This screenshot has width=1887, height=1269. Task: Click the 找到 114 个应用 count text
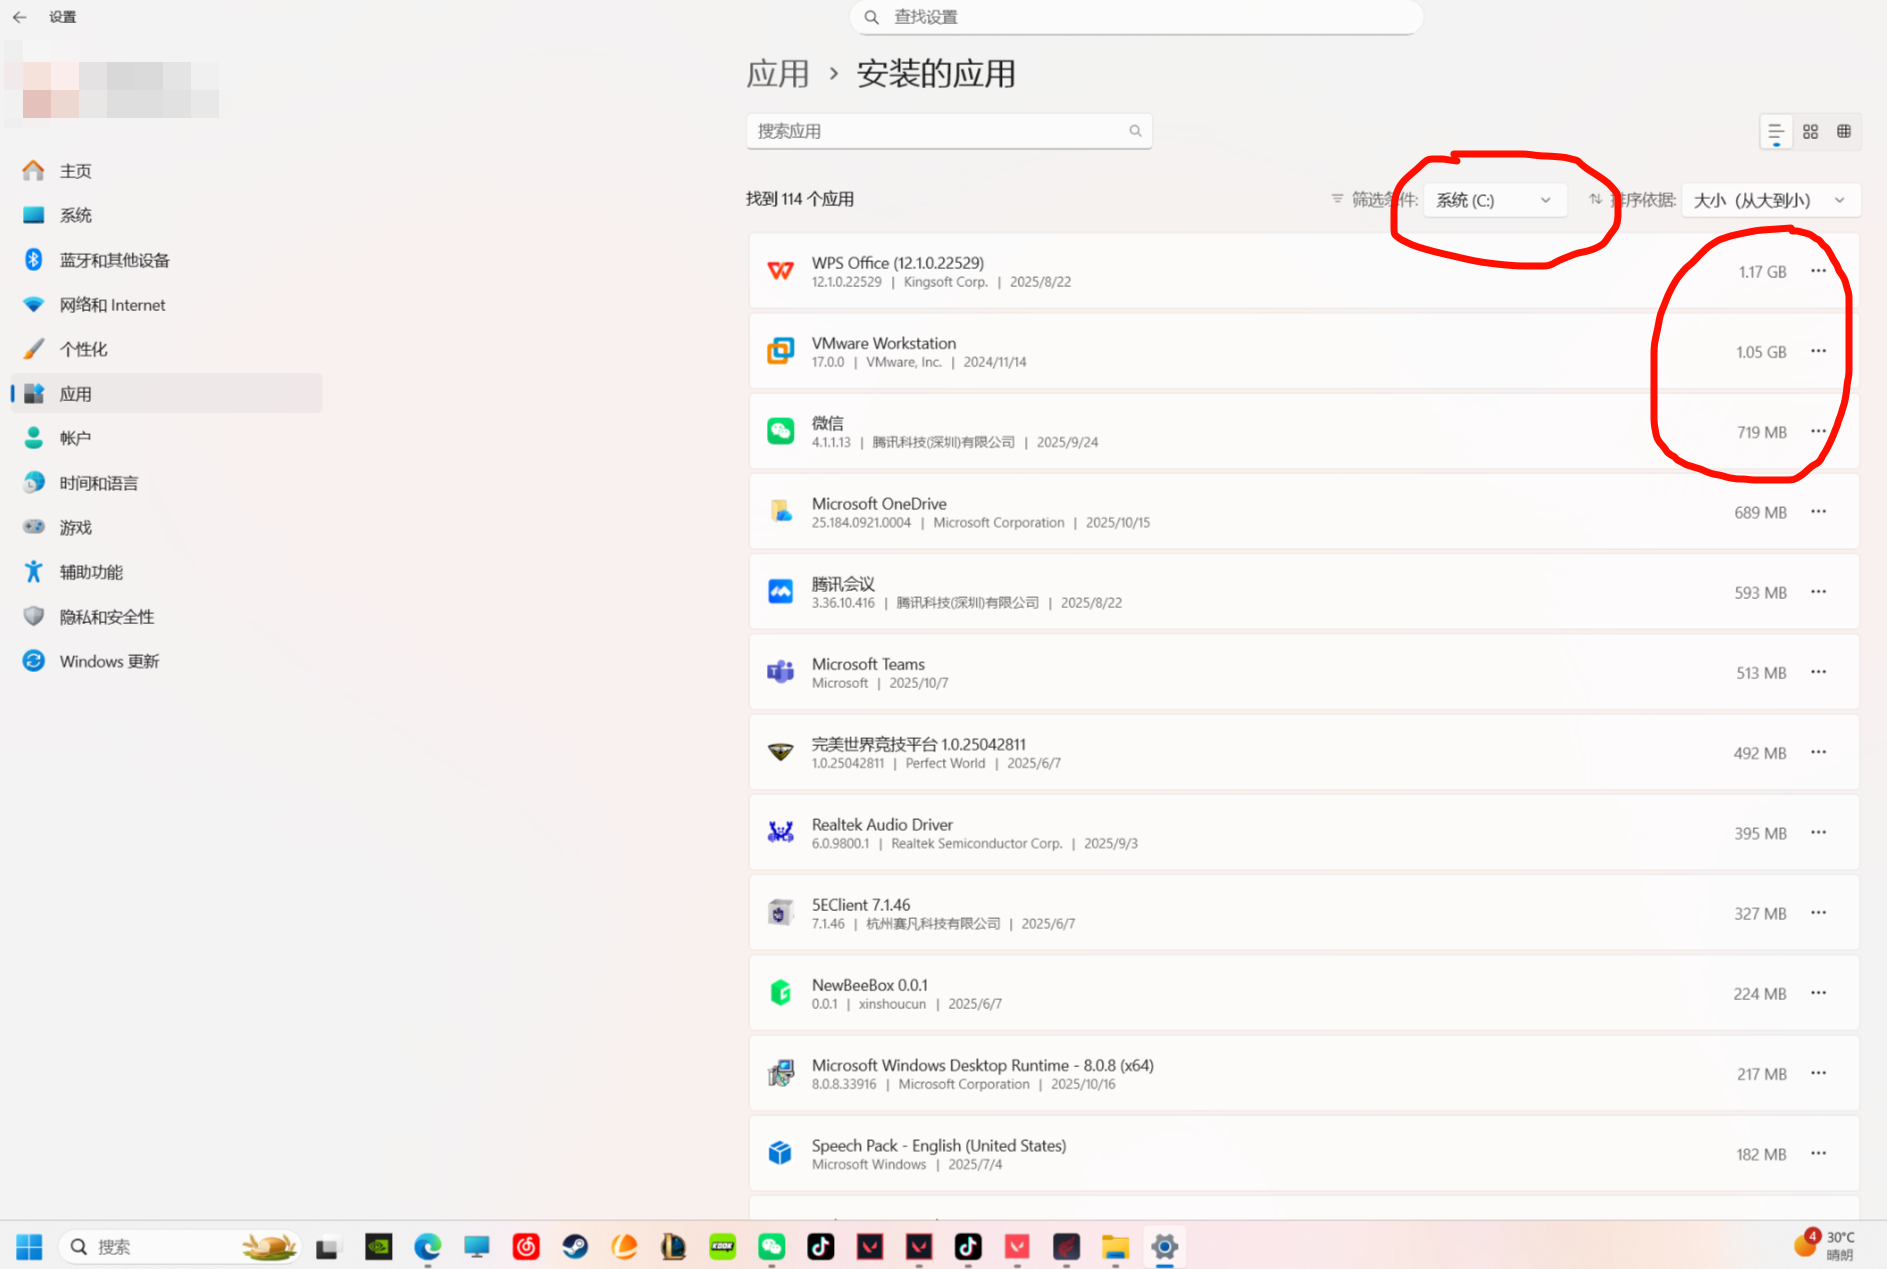pos(800,199)
